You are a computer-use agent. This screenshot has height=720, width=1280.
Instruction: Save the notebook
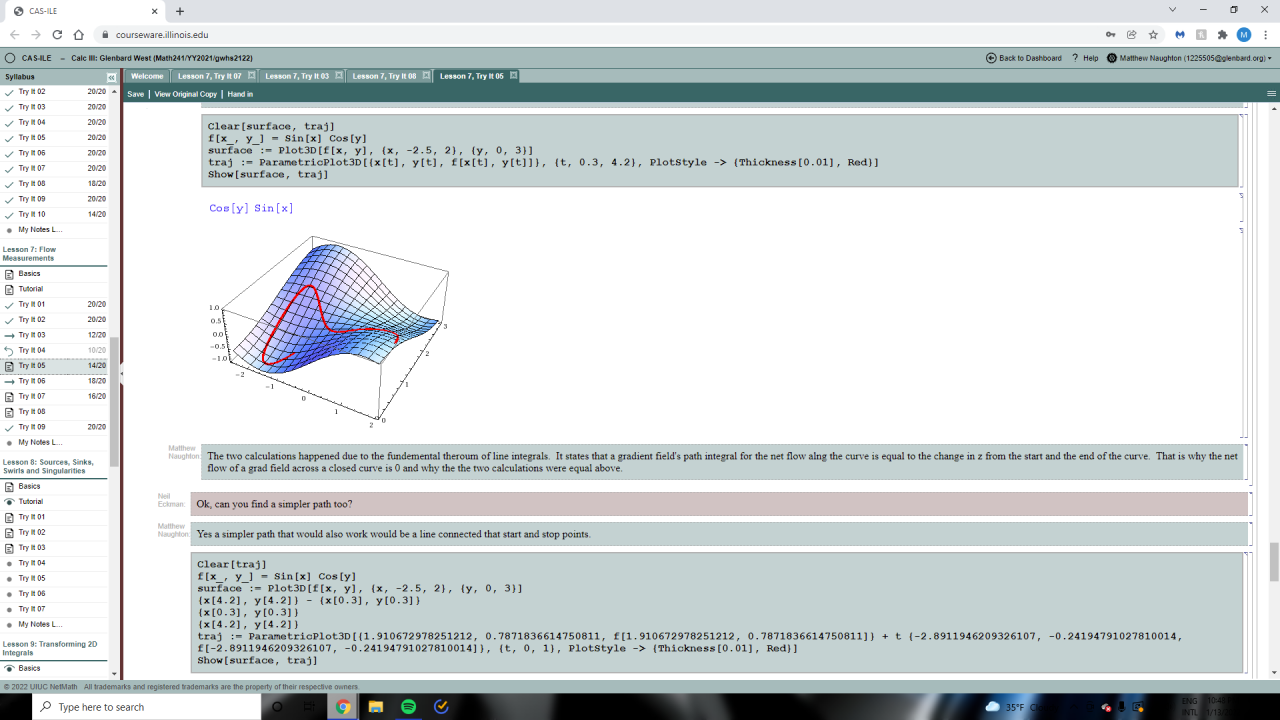pos(136,94)
